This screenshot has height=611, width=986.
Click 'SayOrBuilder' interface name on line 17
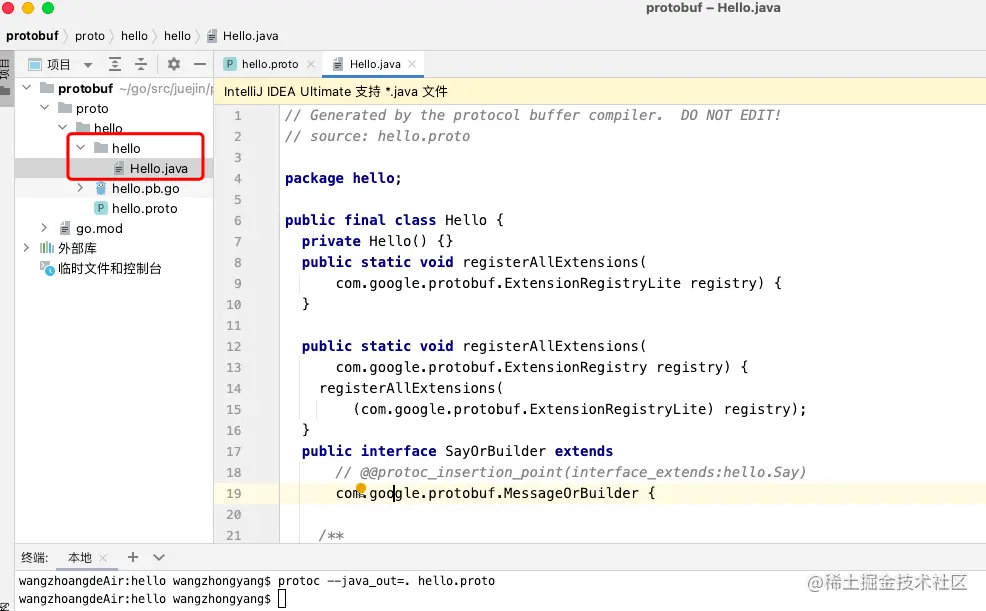point(496,451)
